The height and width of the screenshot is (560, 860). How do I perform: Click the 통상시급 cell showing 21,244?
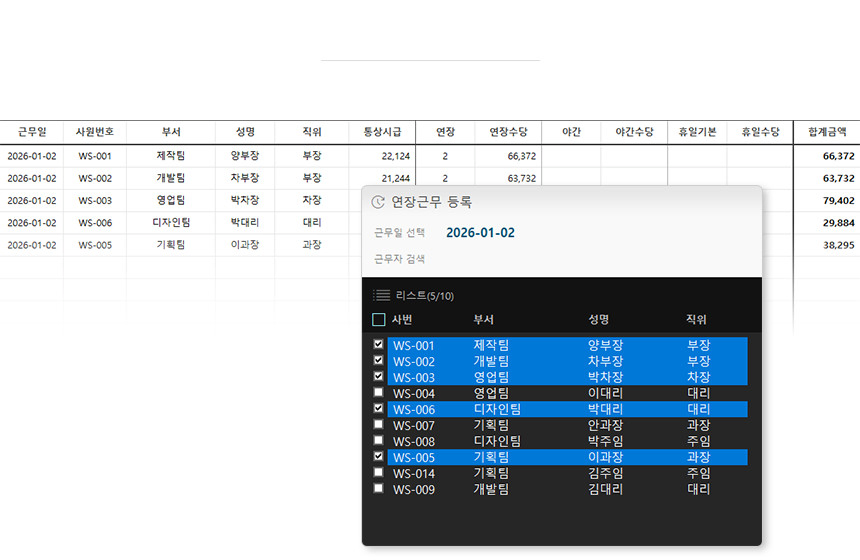pyautogui.click(x=381, y=178)
